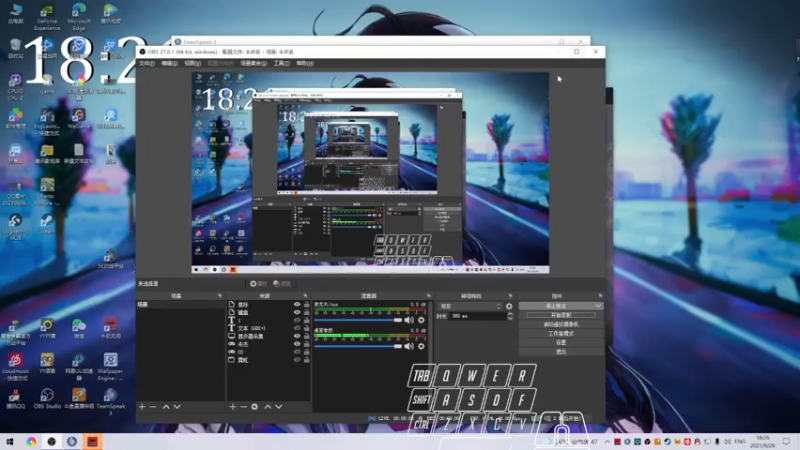Open transition properties via its gear icon

click(509, 306)
